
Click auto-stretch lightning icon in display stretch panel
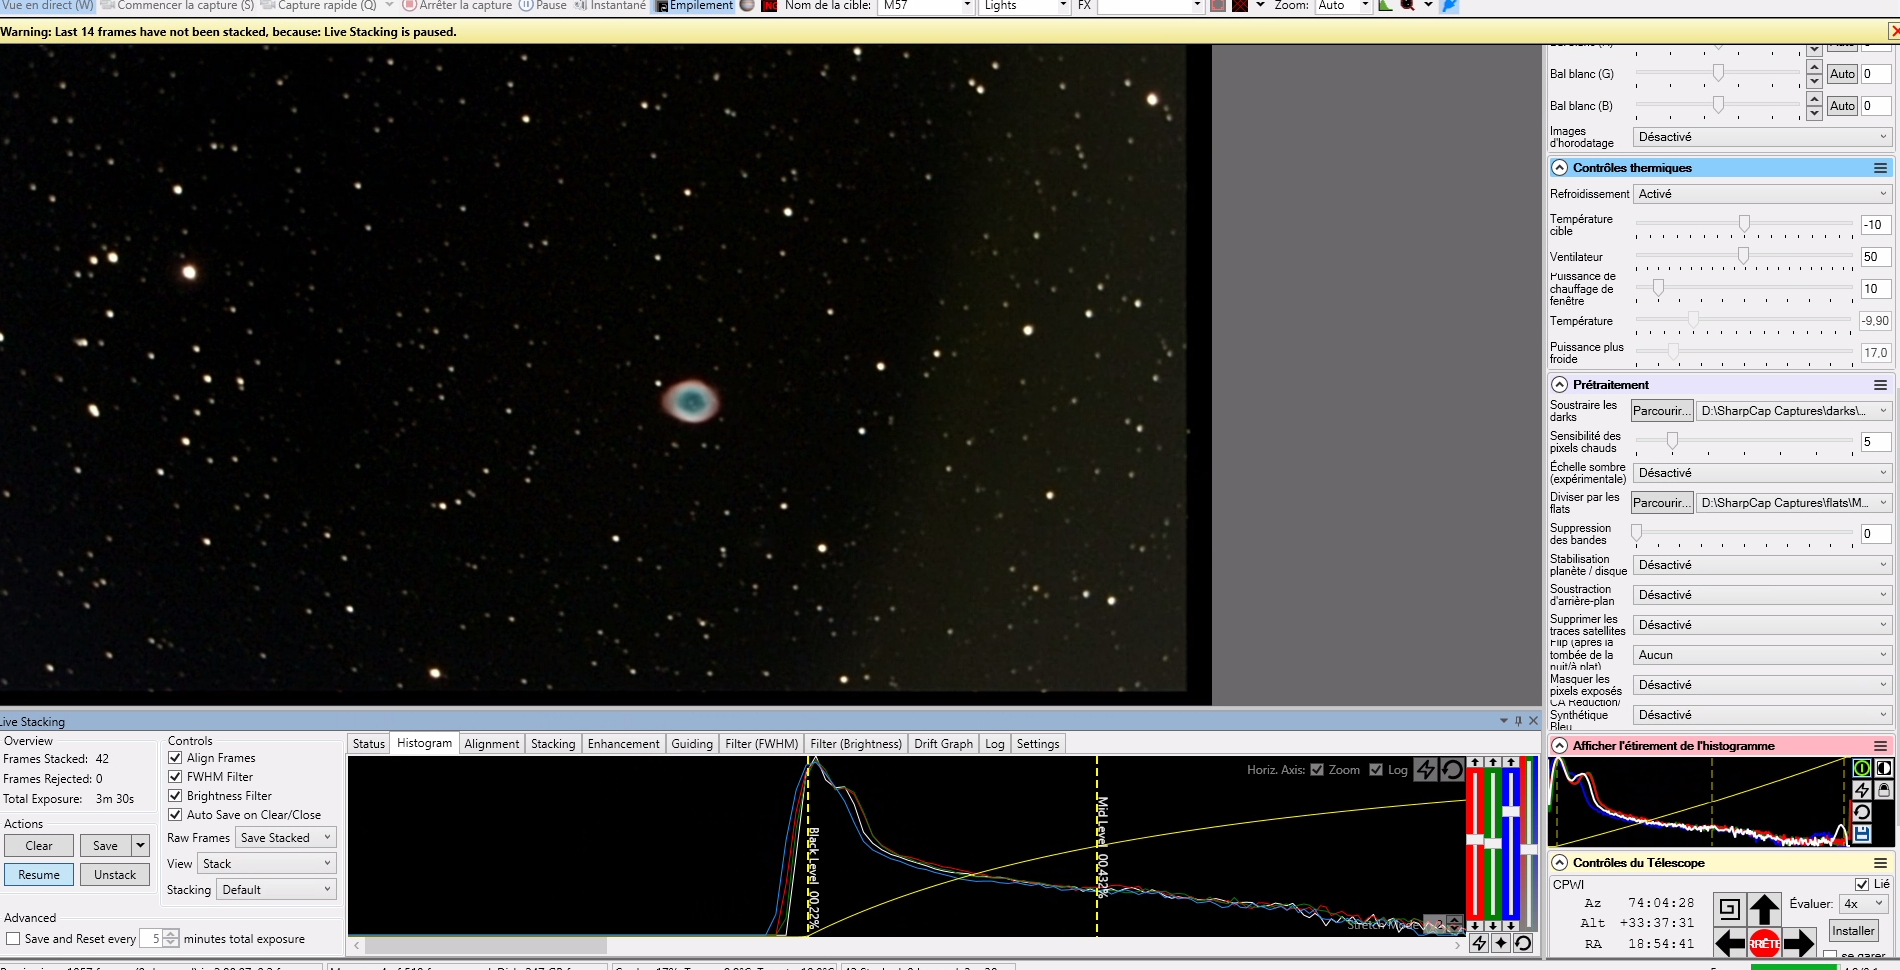(x=1862, y=790)
